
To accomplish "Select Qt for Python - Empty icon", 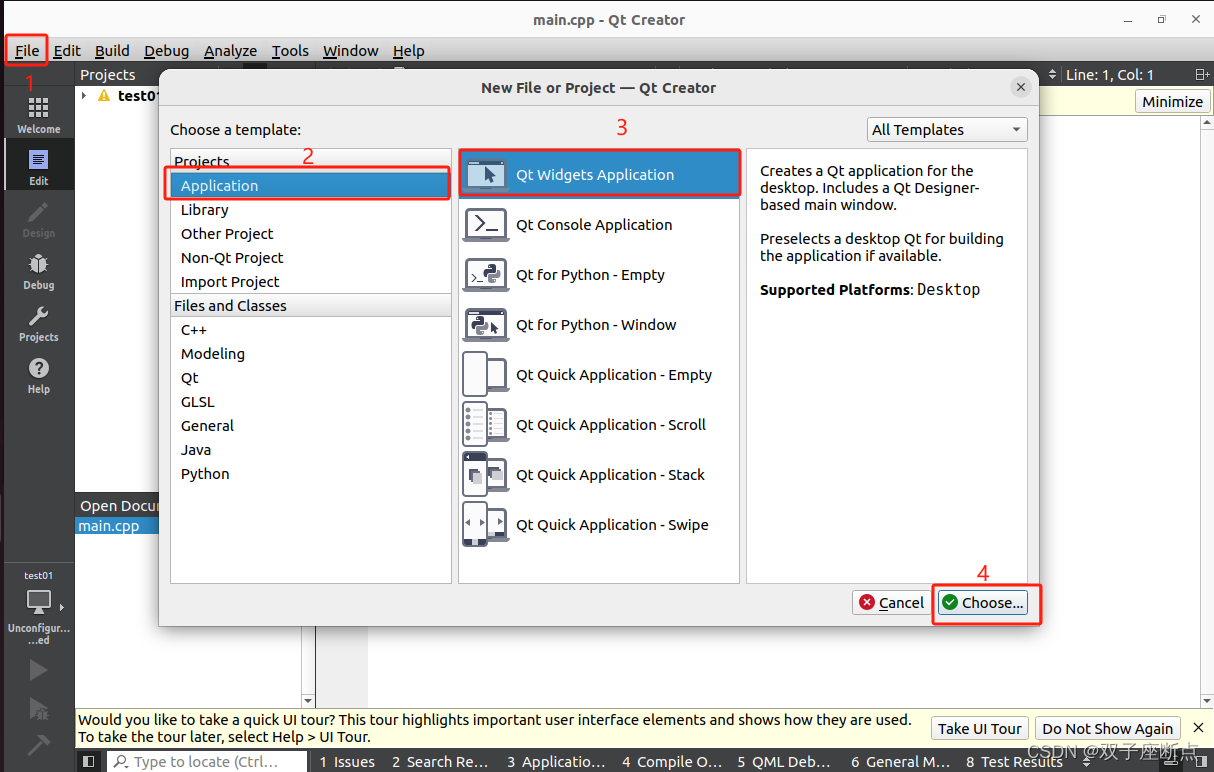I will pos(486,274).
